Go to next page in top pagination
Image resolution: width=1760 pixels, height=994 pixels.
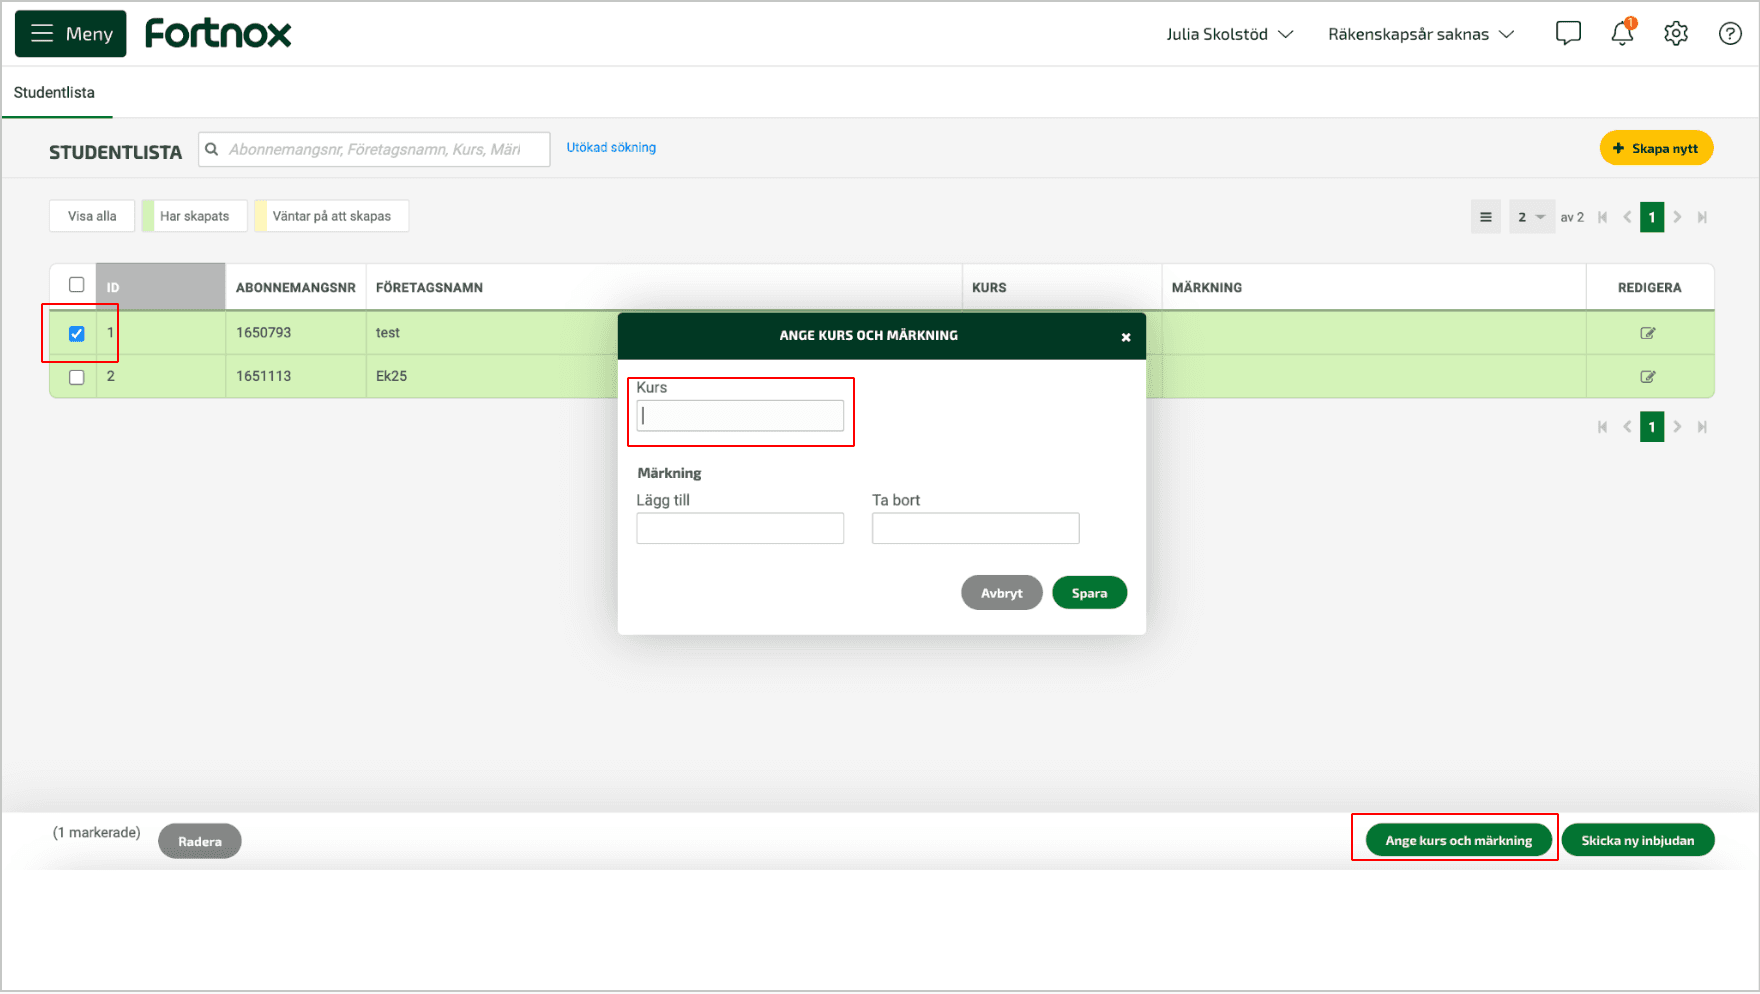[x=1678, y=217]
